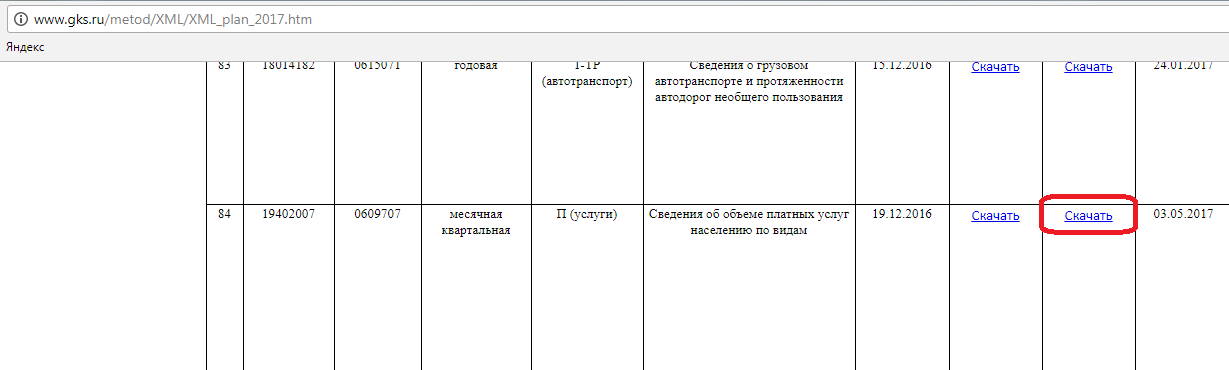Viewport: 1229px width, 370px height.
Task: Click Скачать link right after date 15.12.2016
Action: (x=995, y=67)
